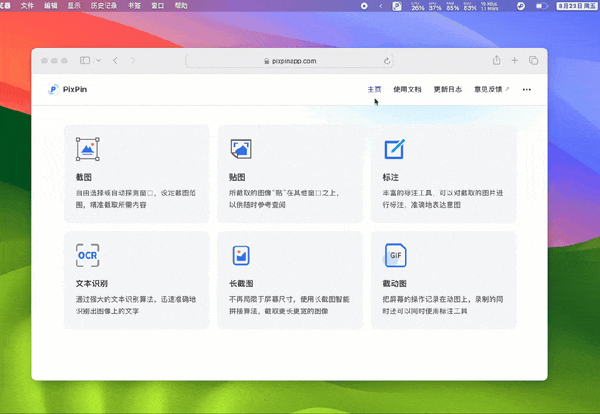Open the 显示 menu in menu bar
Screen dimensions: 600x414
74,6
